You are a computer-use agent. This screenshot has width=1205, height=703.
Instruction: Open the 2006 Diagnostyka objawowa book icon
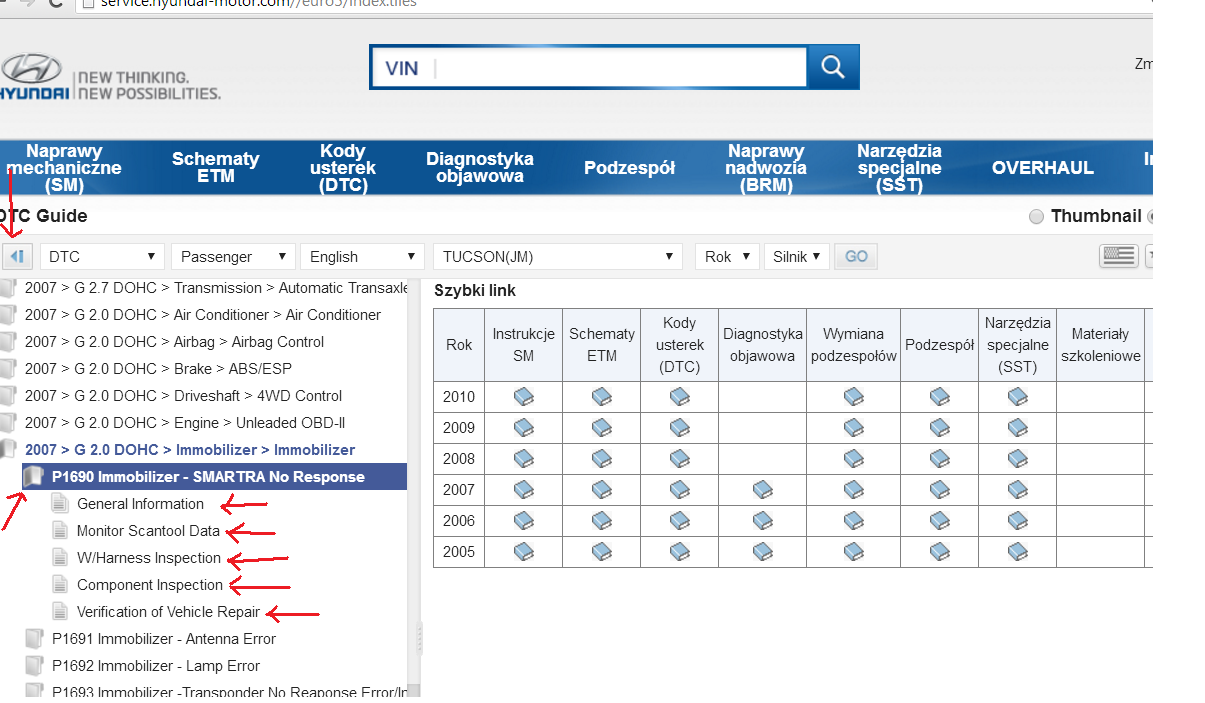pos(762,521)
